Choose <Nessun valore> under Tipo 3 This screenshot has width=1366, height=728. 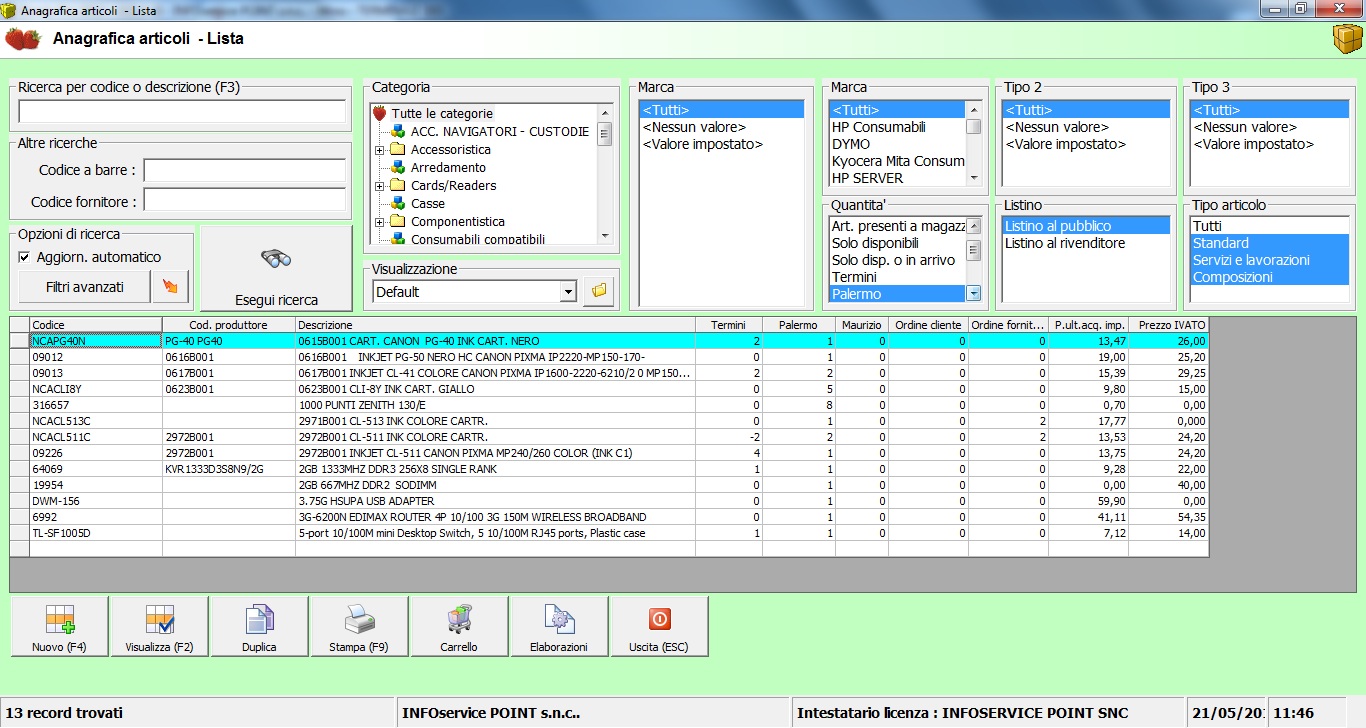1245,127
